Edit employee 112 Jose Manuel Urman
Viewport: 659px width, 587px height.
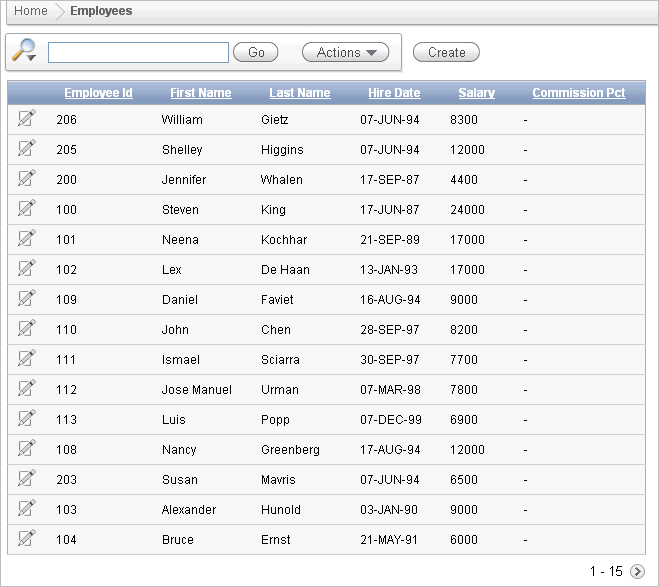(26, 388)
